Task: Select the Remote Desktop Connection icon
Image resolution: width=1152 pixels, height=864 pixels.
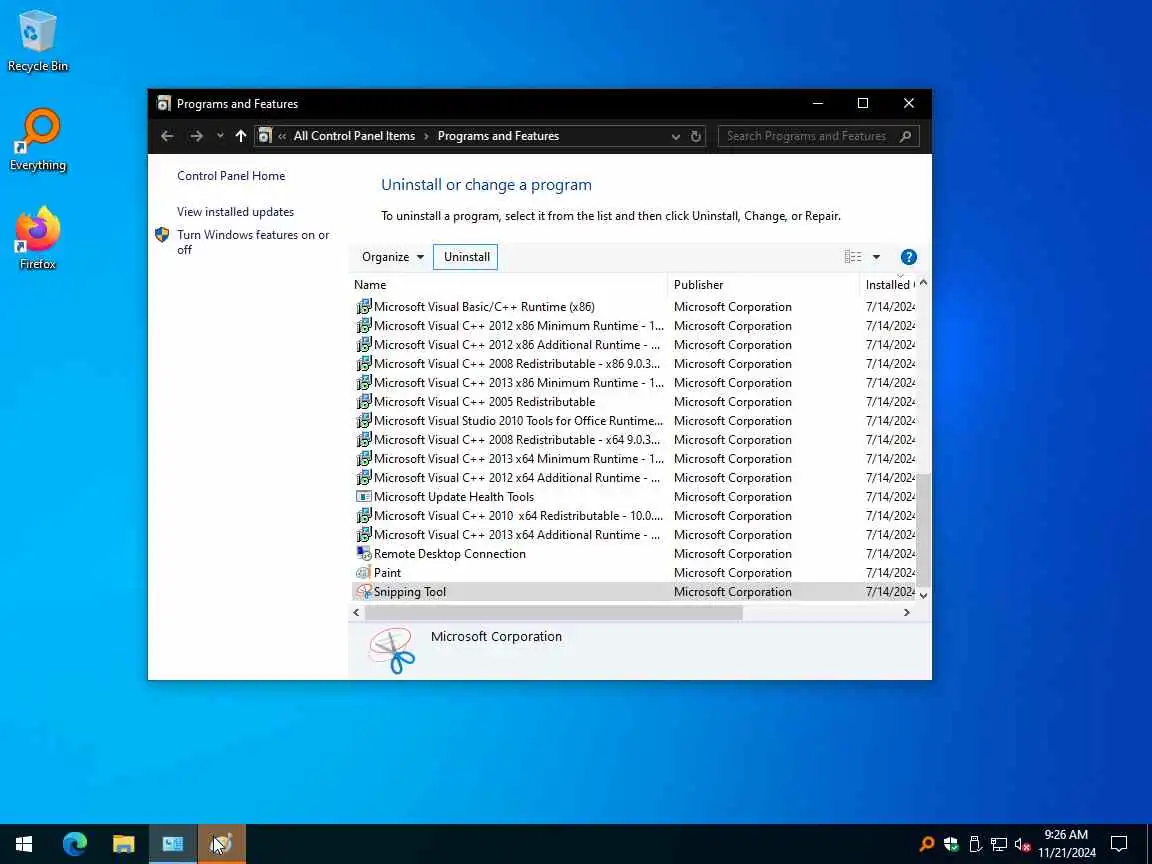Action: click(x=364, y=553)
